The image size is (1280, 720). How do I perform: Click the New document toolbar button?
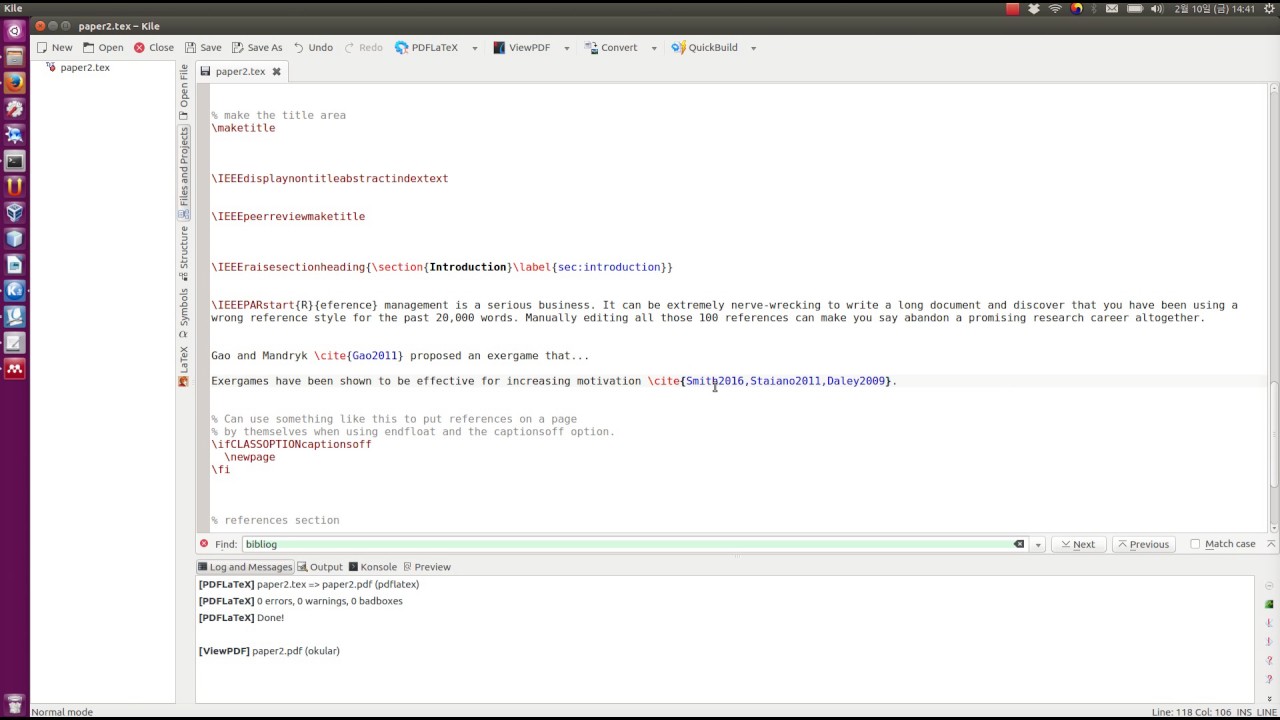pos(54,47)
